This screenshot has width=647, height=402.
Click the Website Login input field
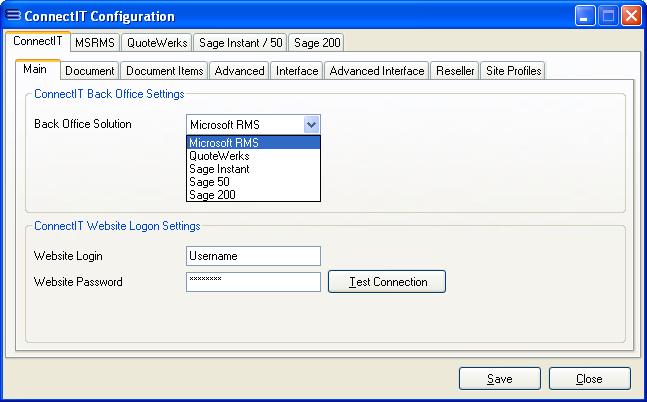(x=253, y=256)
